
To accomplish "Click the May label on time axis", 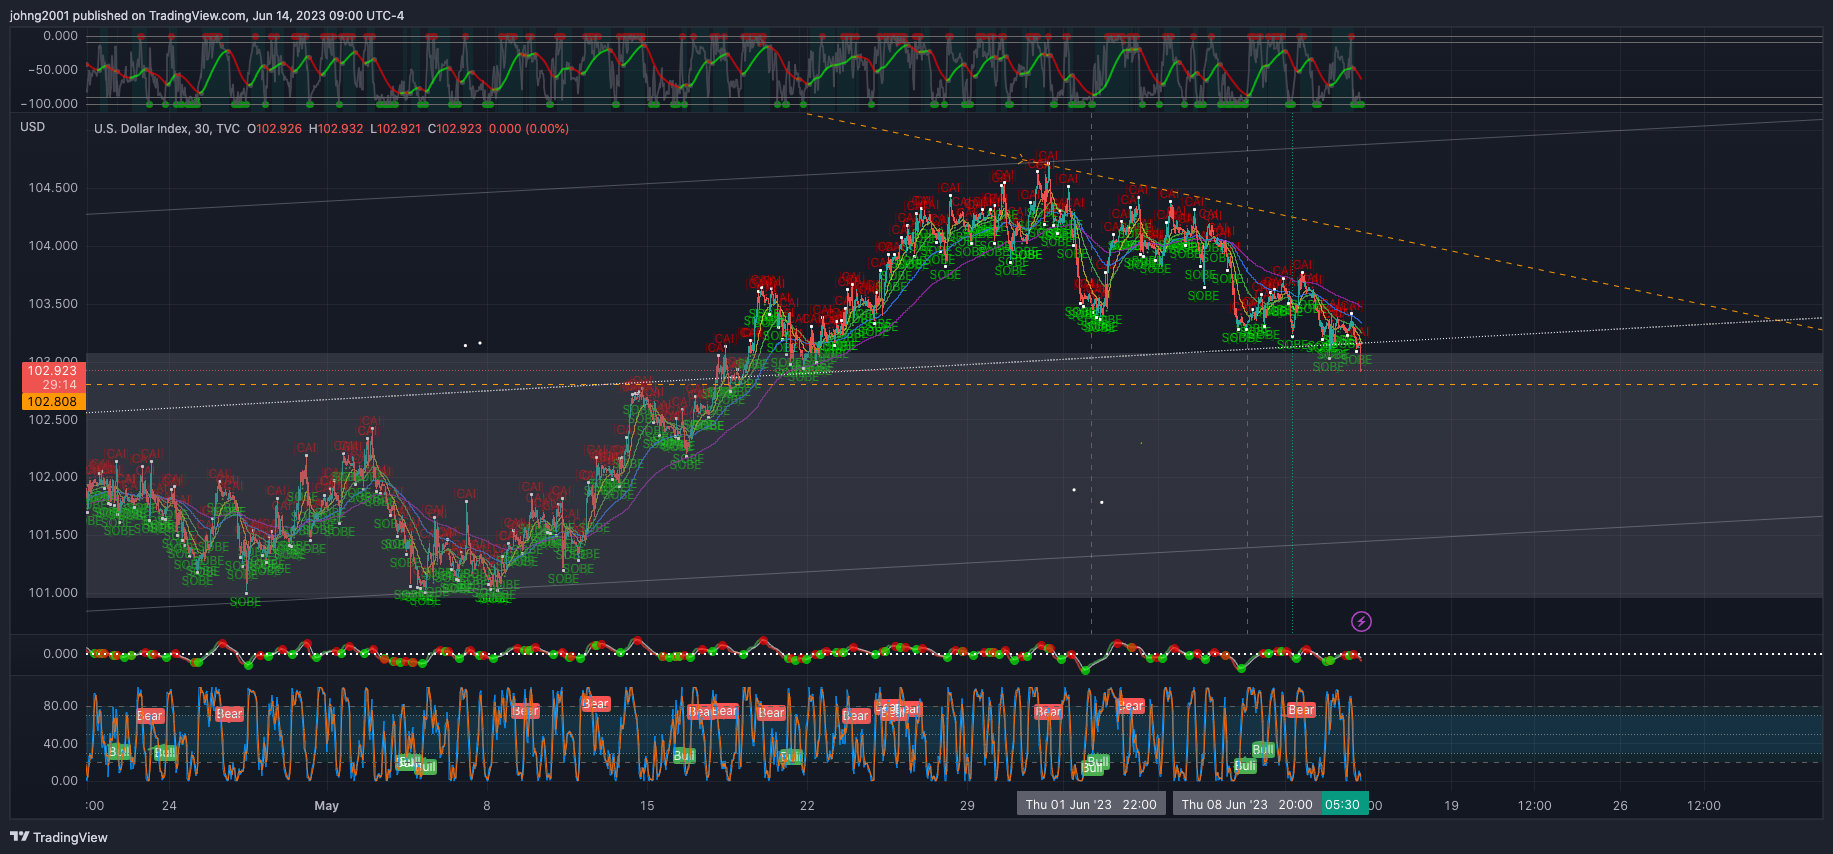I will [327, 806].
